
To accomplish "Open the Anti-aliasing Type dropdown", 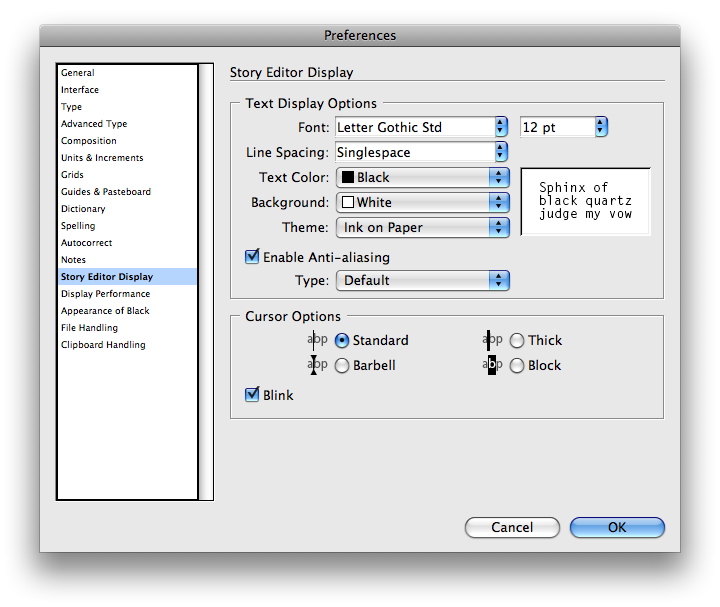I will 422,280.
